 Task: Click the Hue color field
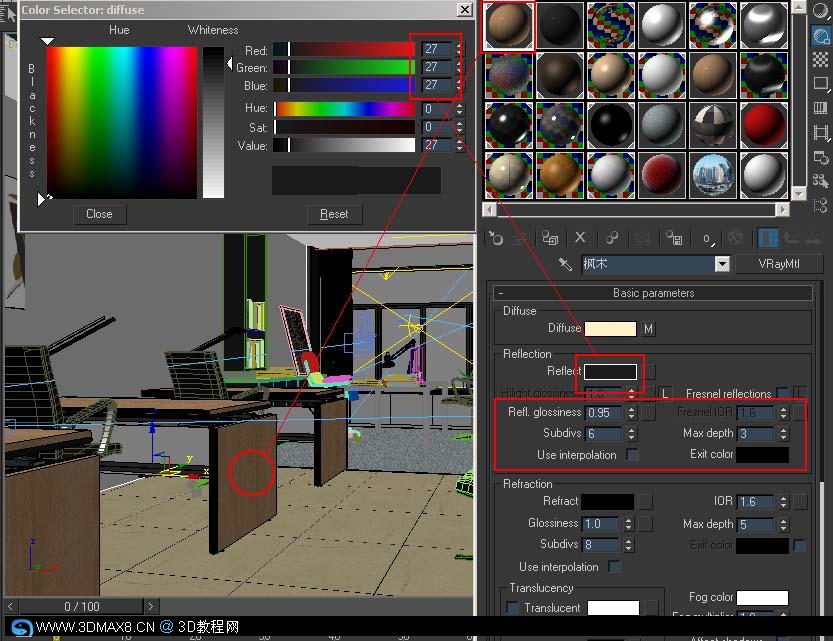point(122,123)
